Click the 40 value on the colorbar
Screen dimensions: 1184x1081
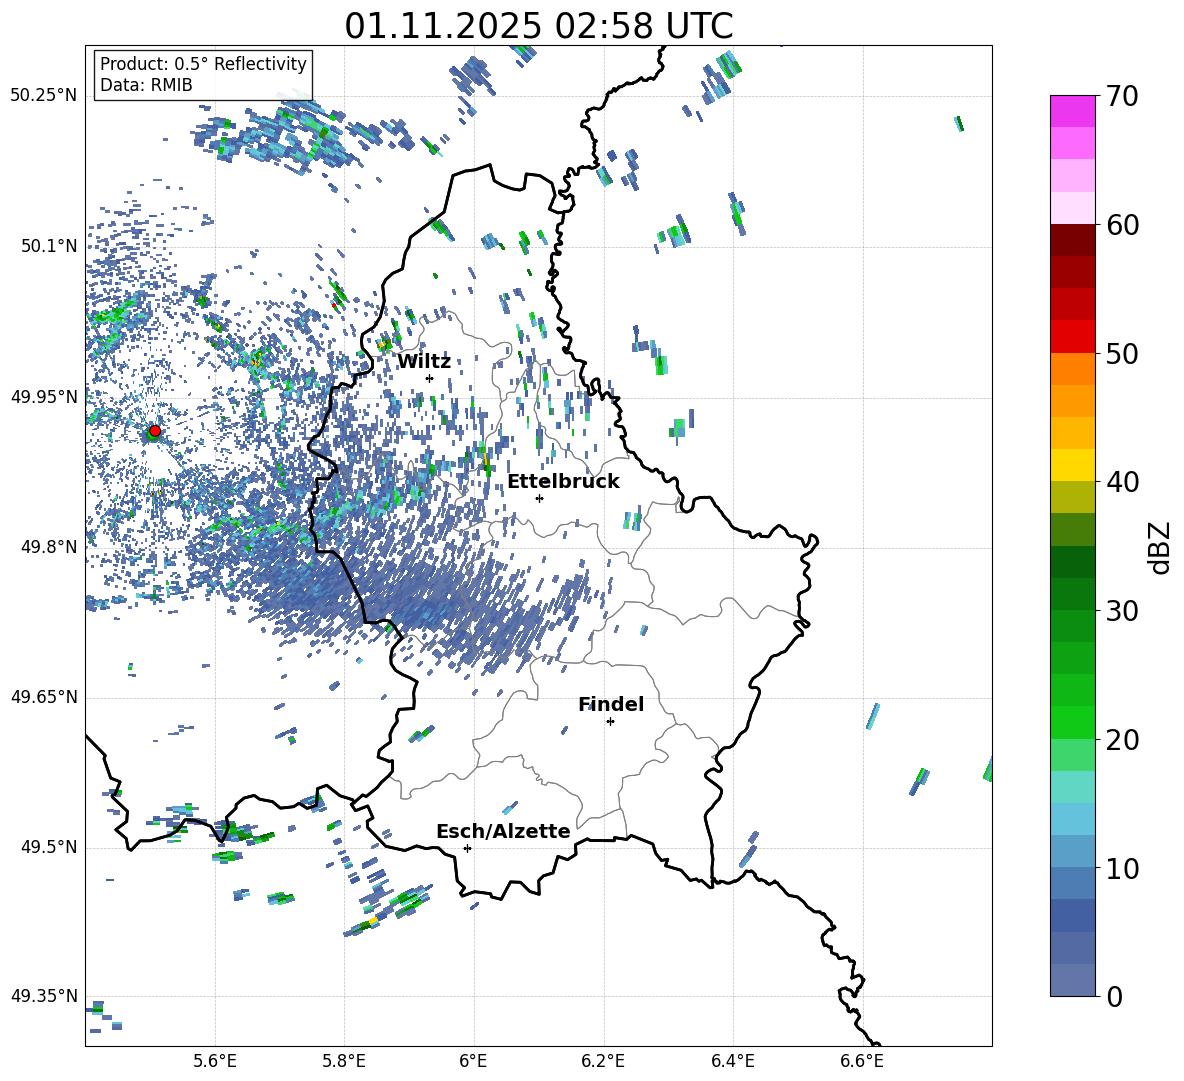tap(1122, 482)
